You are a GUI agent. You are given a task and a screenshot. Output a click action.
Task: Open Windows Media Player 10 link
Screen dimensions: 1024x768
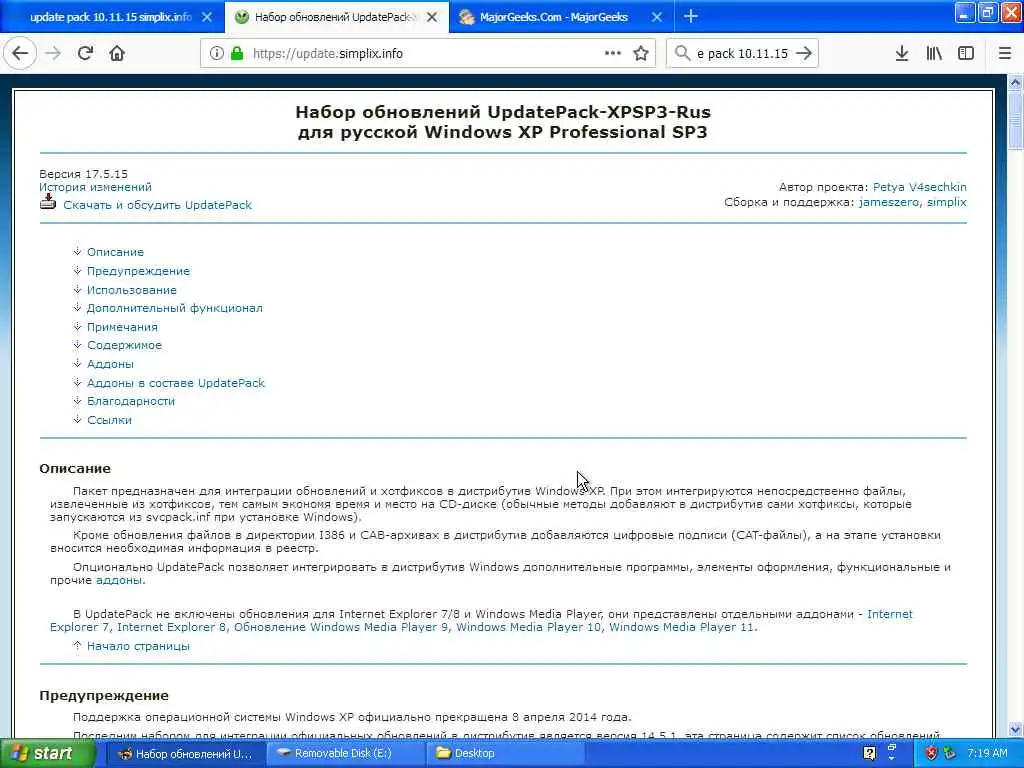pyautogui.click(x=528, y=628)
